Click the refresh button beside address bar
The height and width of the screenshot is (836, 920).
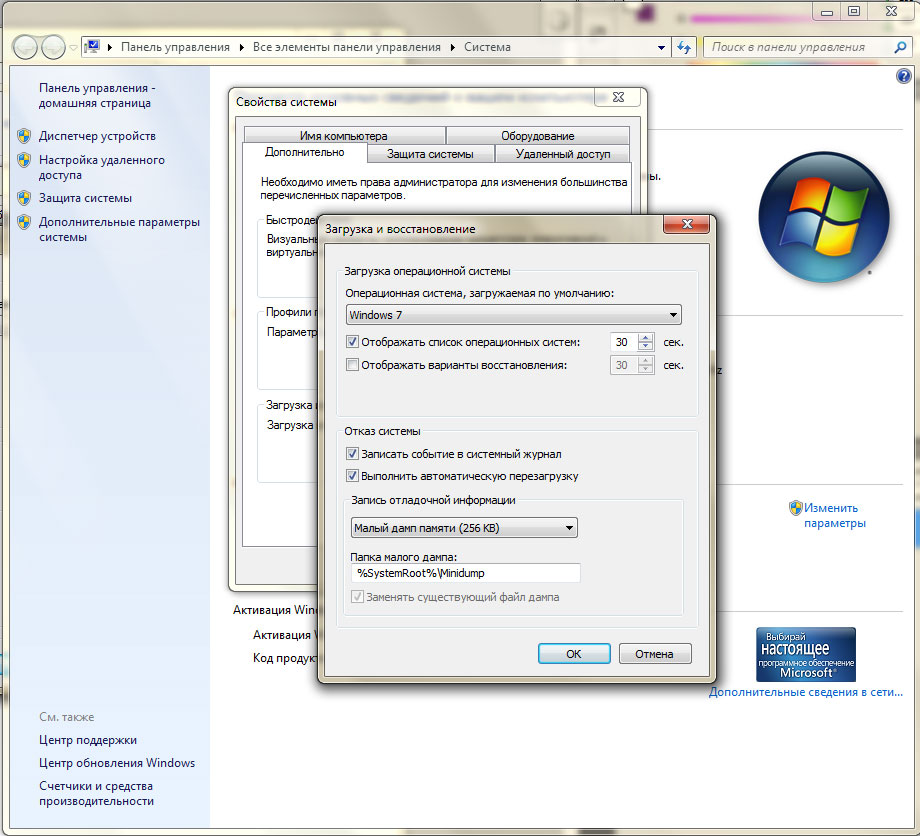click(x=684, y=48)
